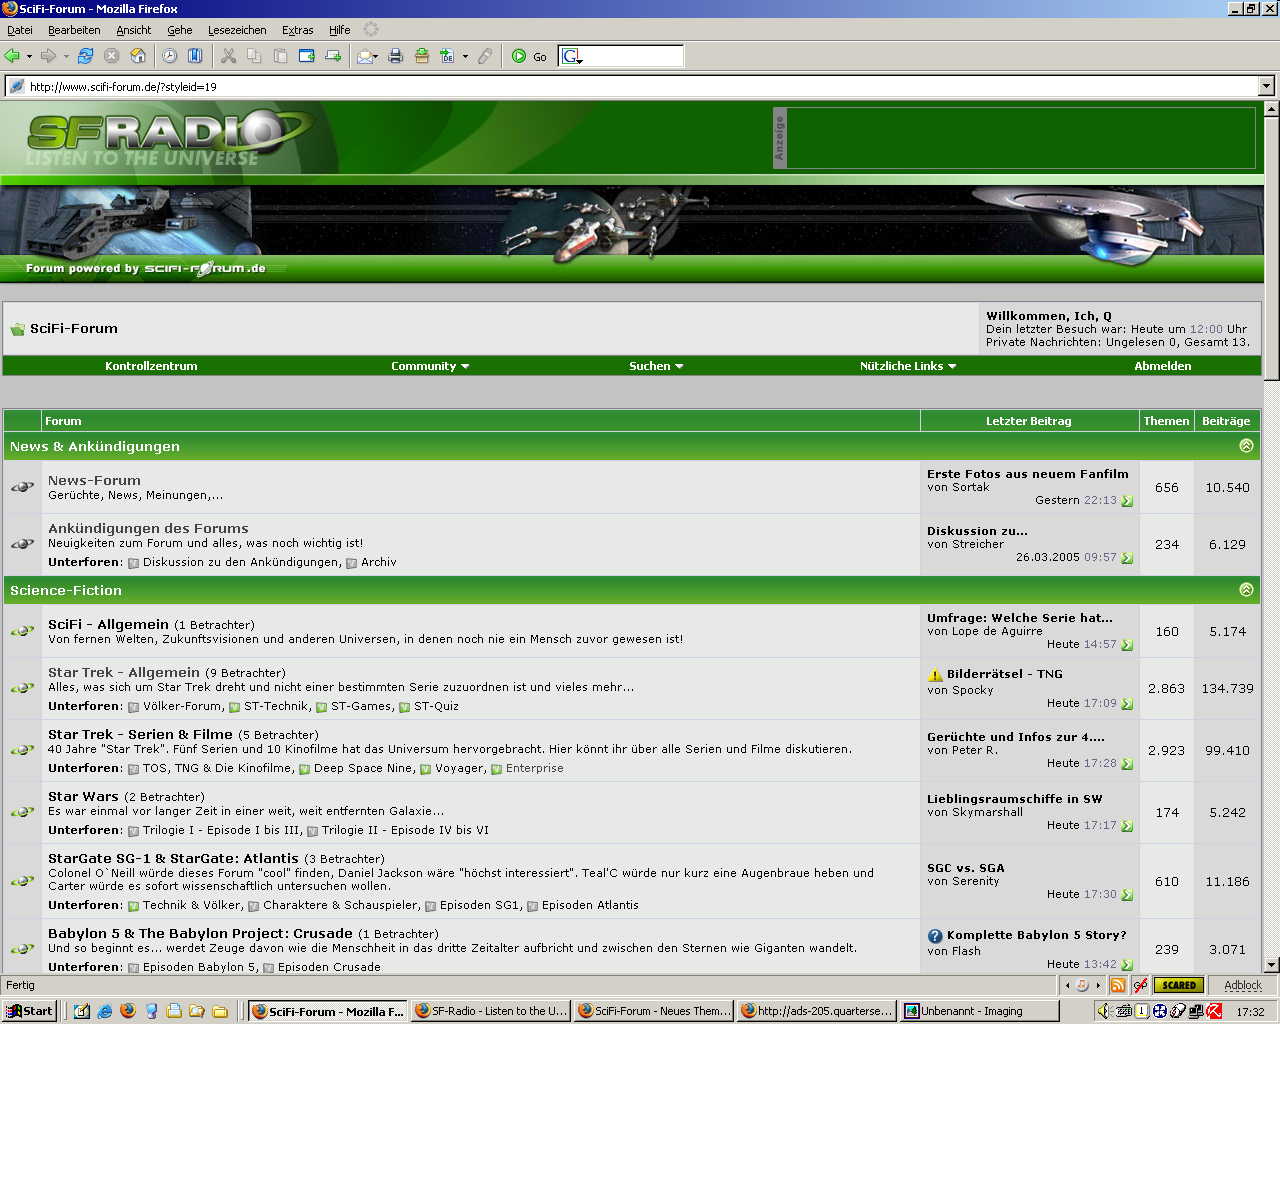Open the Star Wars forum link
The height and width of the screenshot is (1200, 1280).
(83, 796)
